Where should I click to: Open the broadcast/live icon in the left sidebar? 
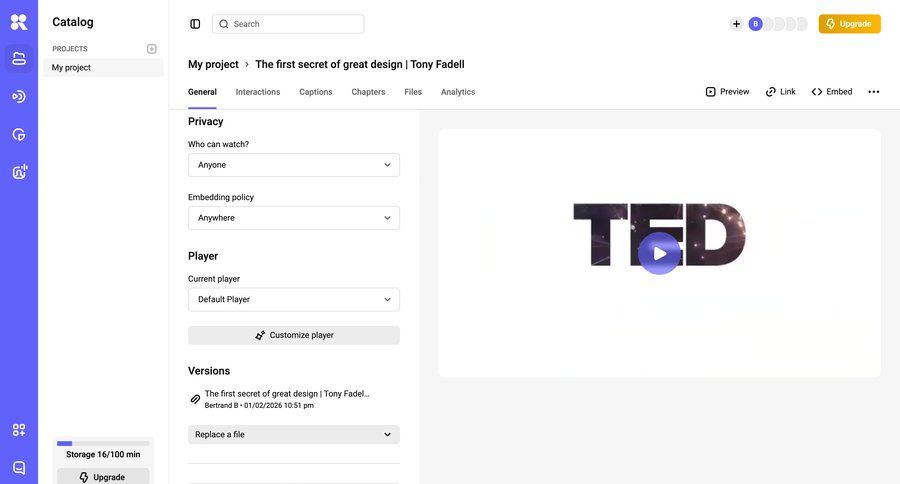[19, 96]
